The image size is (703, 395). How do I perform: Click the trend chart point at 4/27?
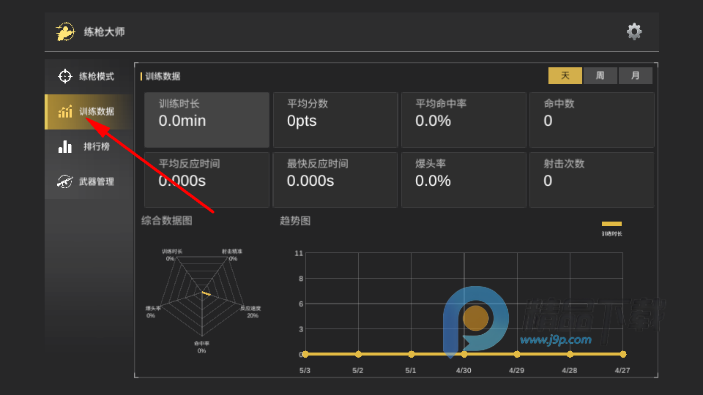(x=623, y=354)
